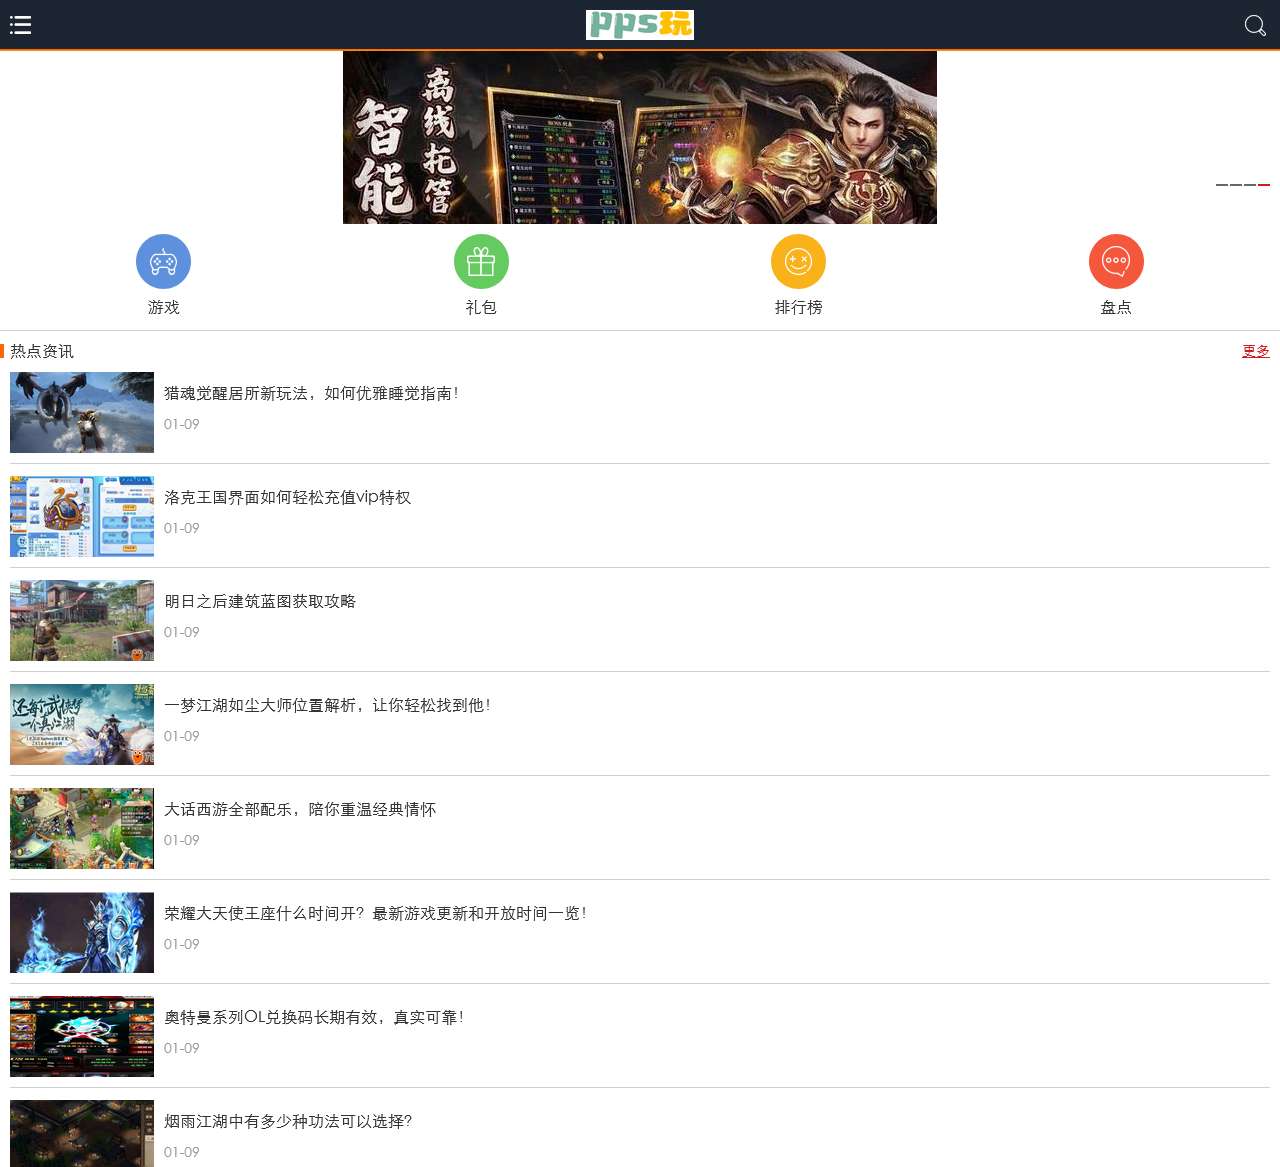This screenshot has height=1167, width=1280.
Task: Select the 盘点 label
Action: [1116, 307]
